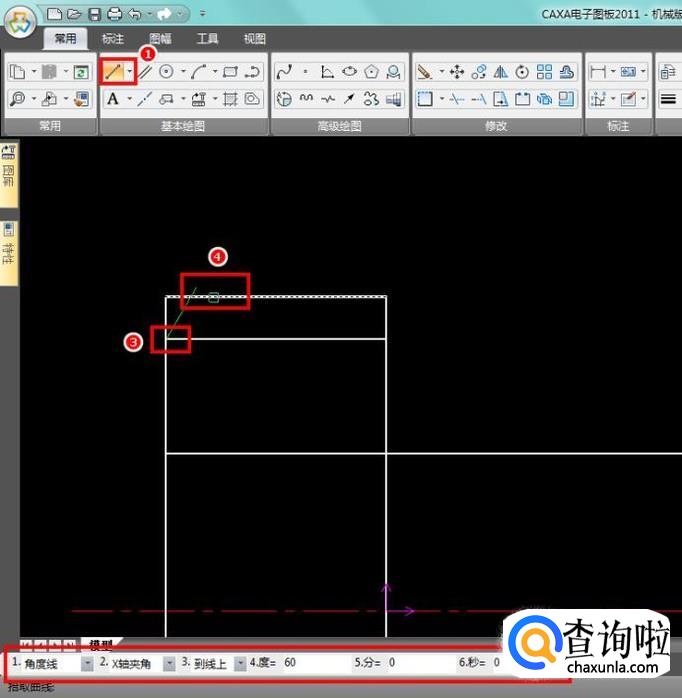Click the Text tool icon
The image size is (682, 698).
[x=112, y=98]
